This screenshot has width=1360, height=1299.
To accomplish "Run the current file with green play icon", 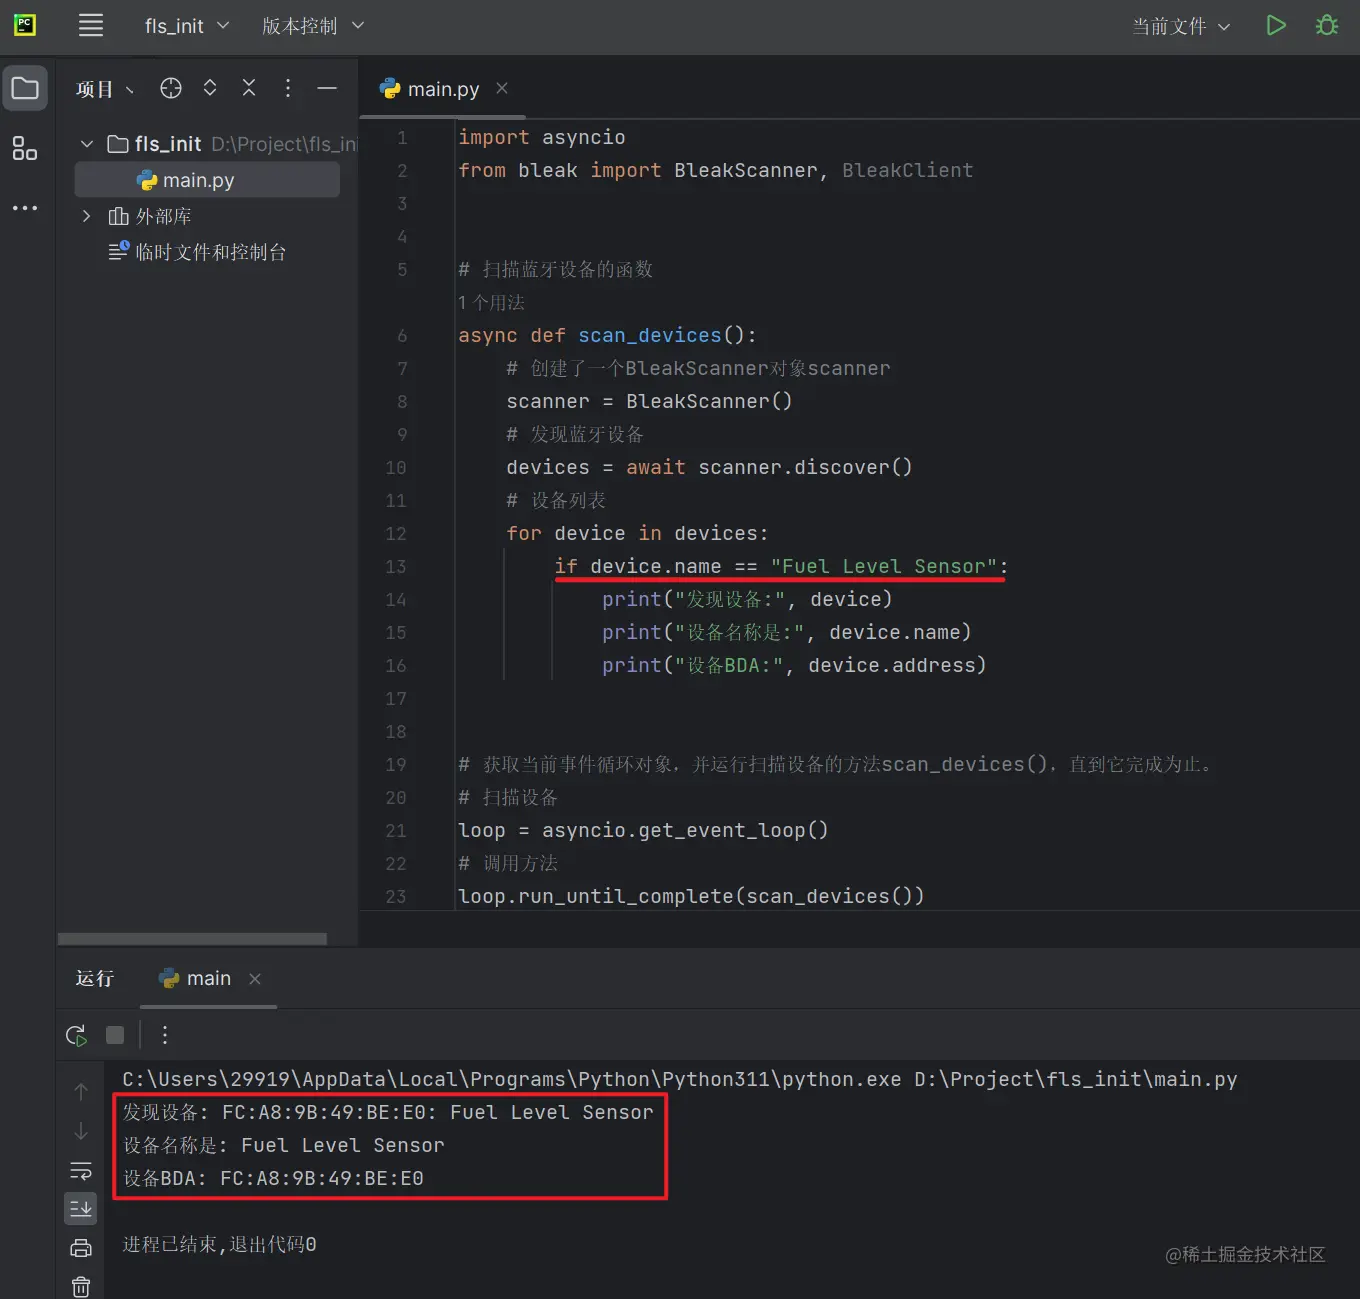I will coord(1276,26).
